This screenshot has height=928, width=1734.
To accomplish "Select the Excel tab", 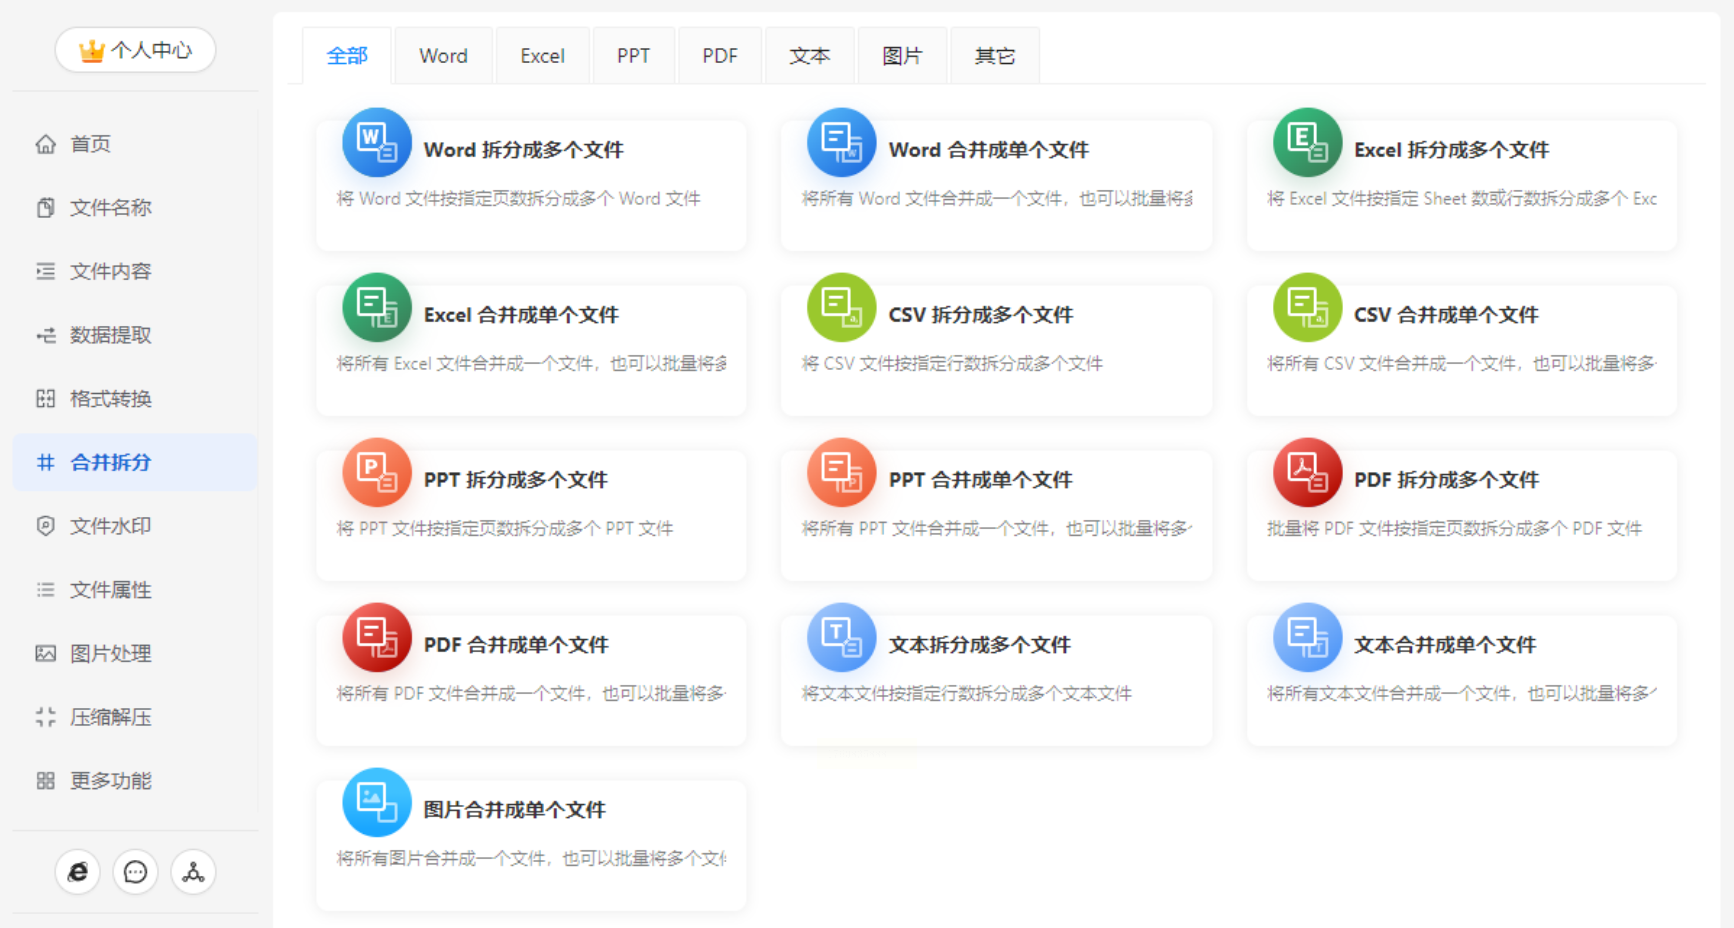I will (x=542, y=56).
